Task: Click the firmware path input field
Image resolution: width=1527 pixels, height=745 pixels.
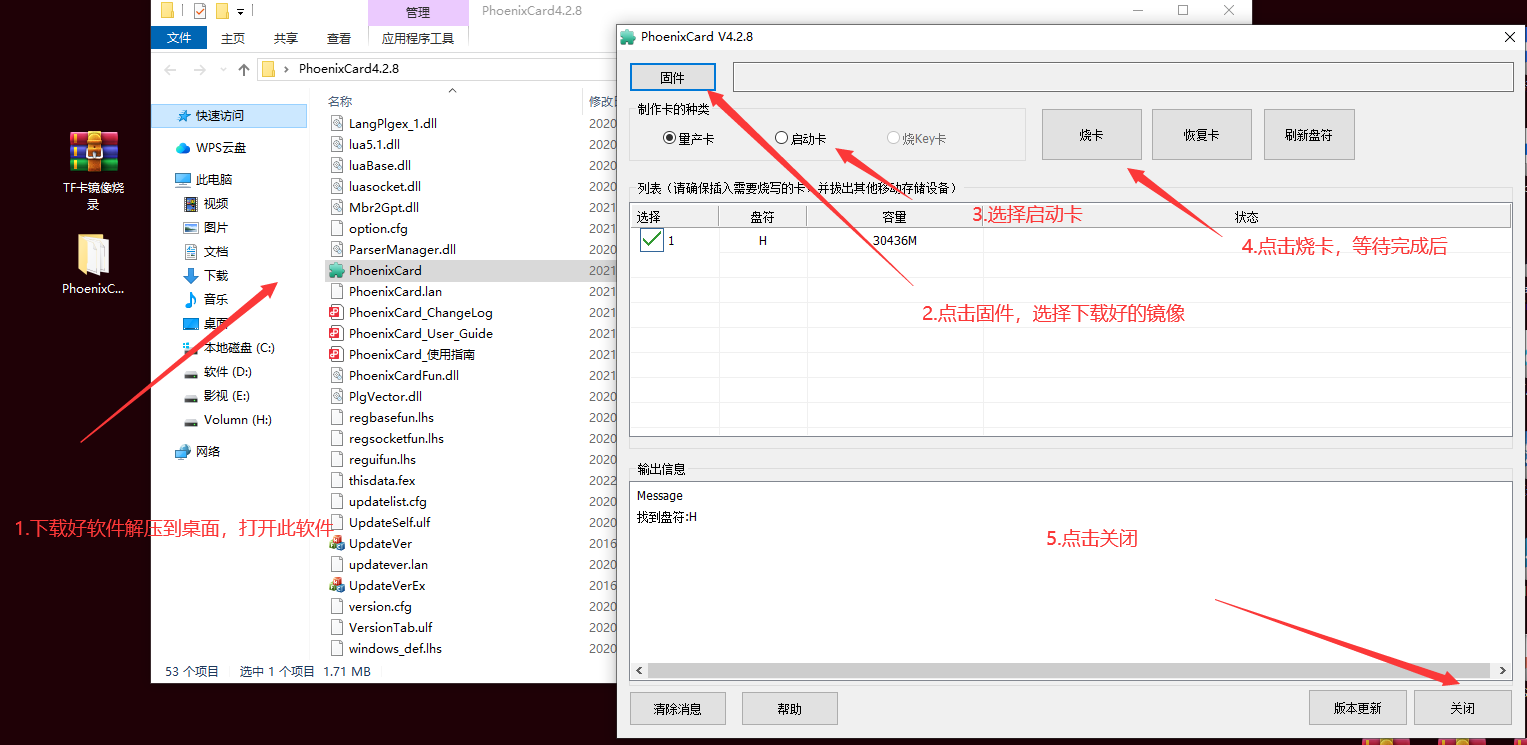Action: click(1123, 77)
